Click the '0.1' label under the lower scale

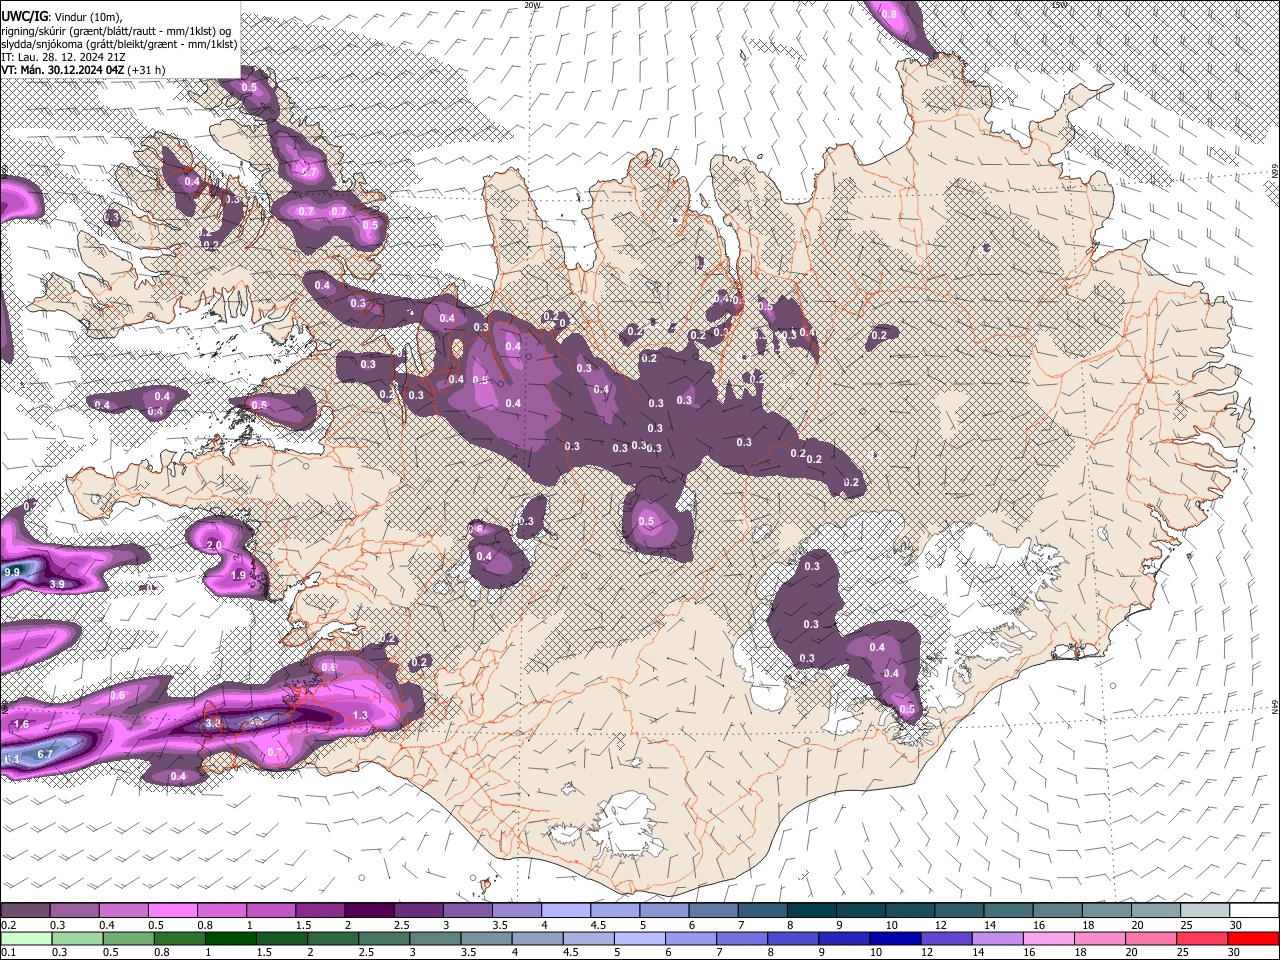coord(9,952)
